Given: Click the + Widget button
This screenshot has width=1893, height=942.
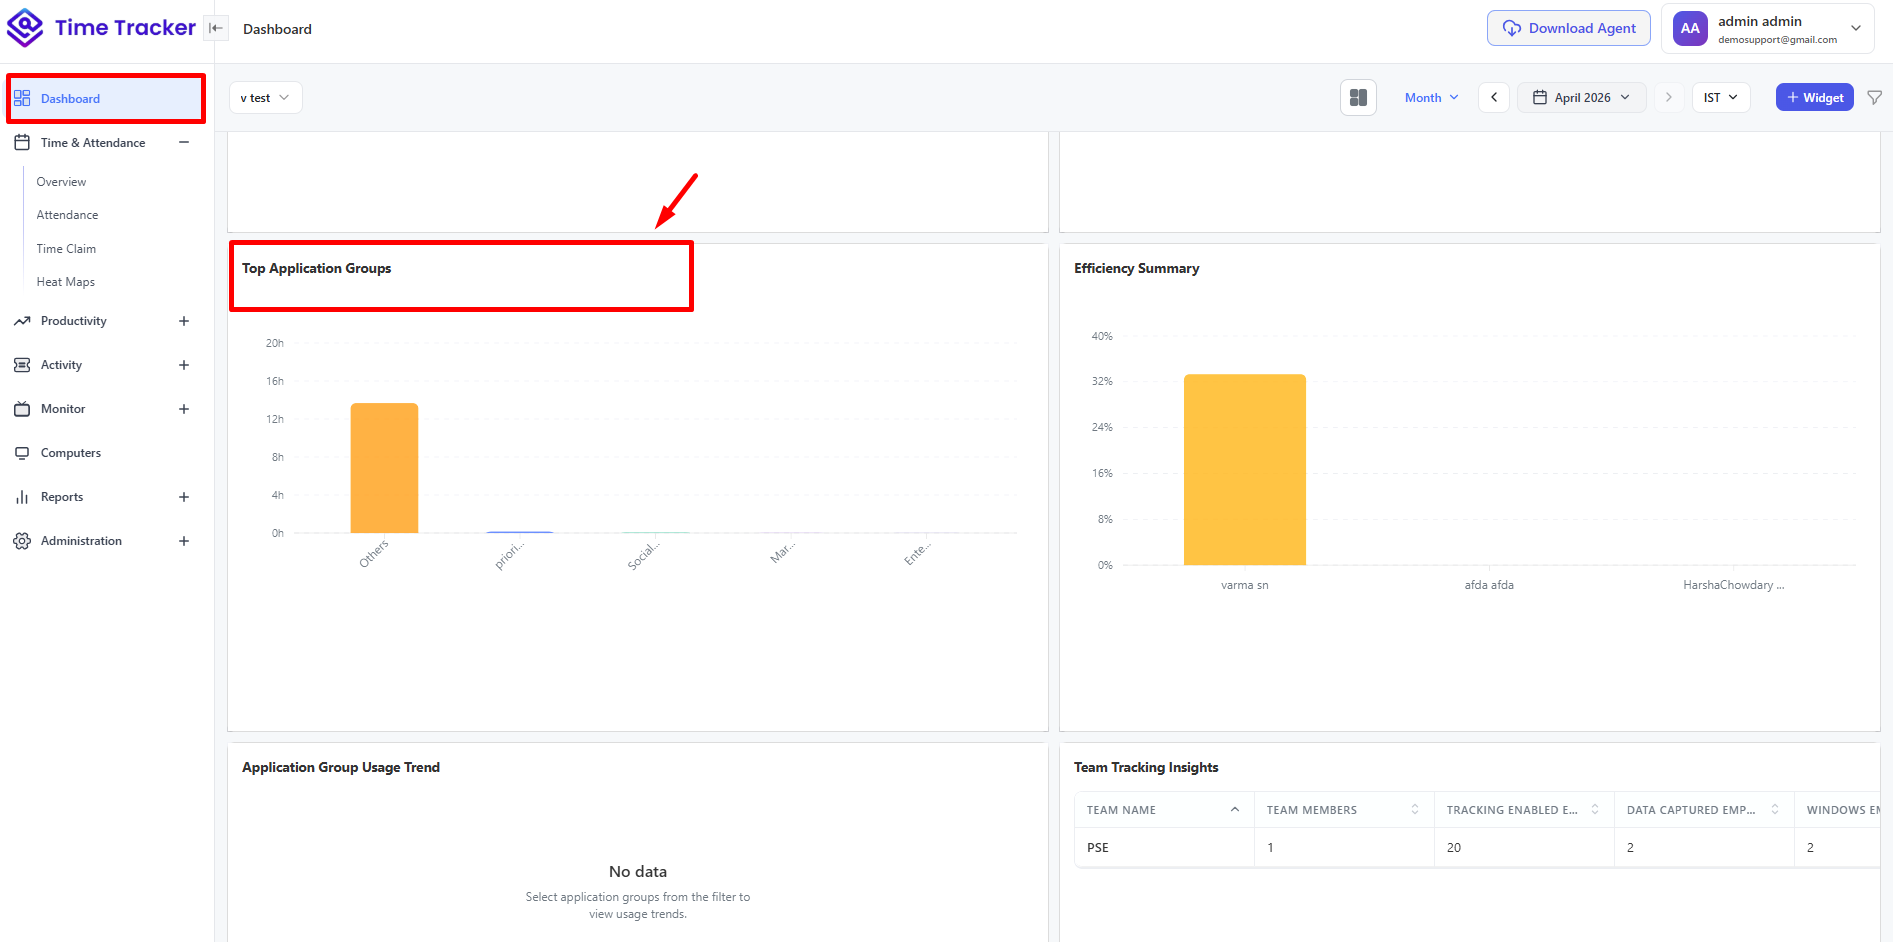Looking at the screenshot, I should click(1815, 98).
